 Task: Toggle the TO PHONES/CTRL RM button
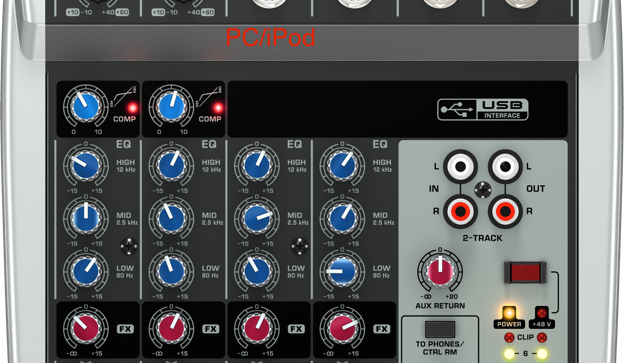(440, 330)
